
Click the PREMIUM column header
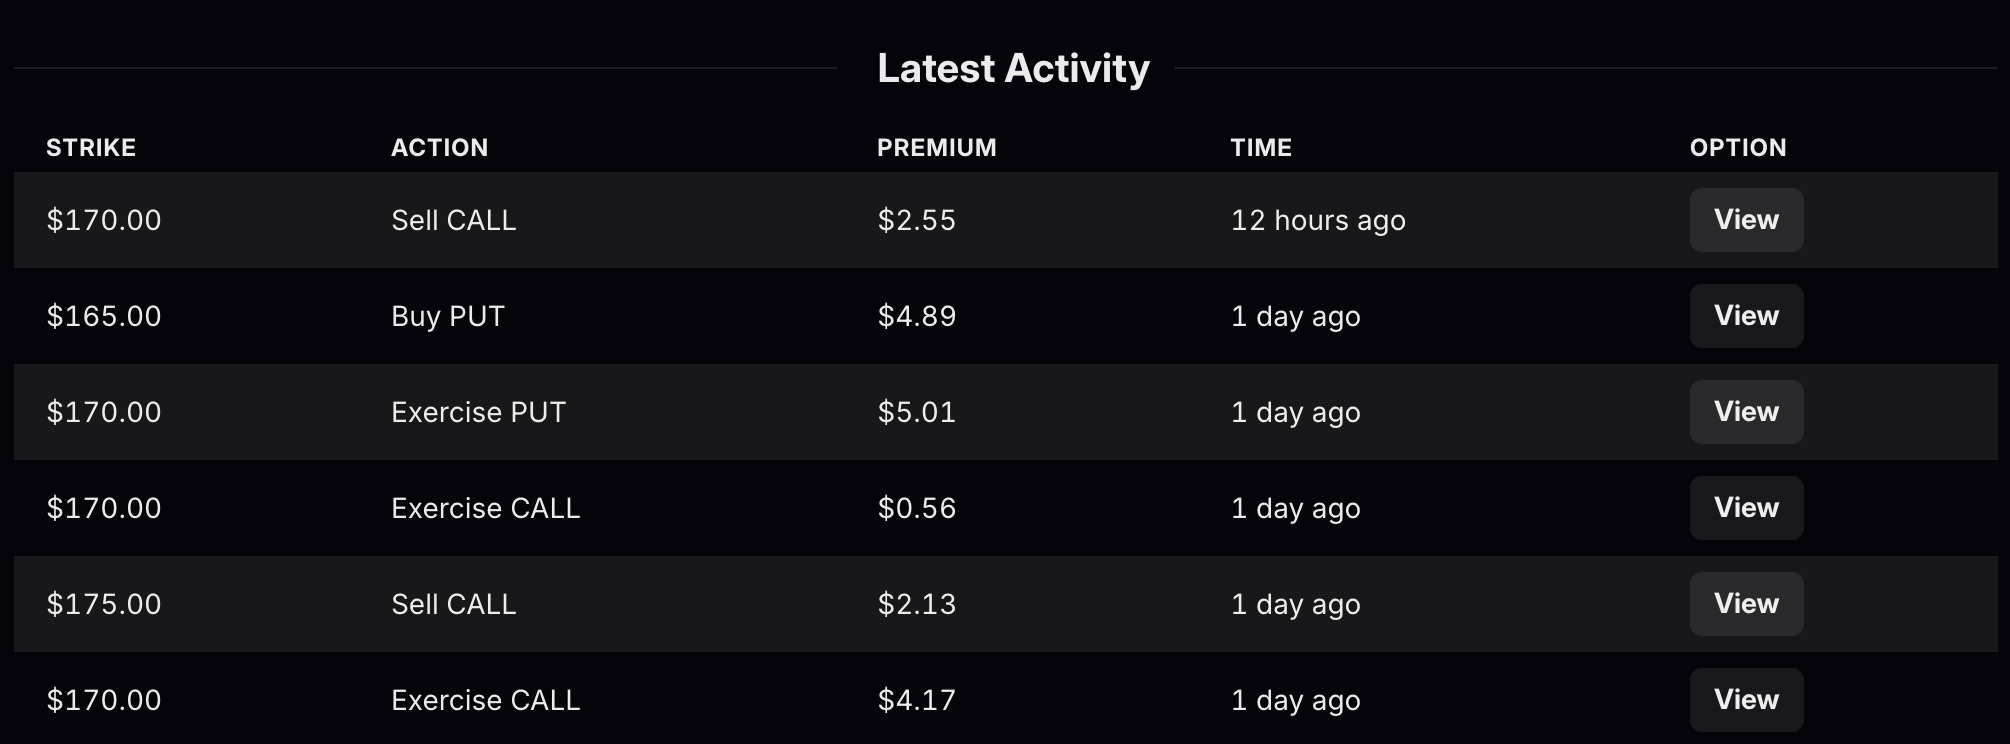936,148
